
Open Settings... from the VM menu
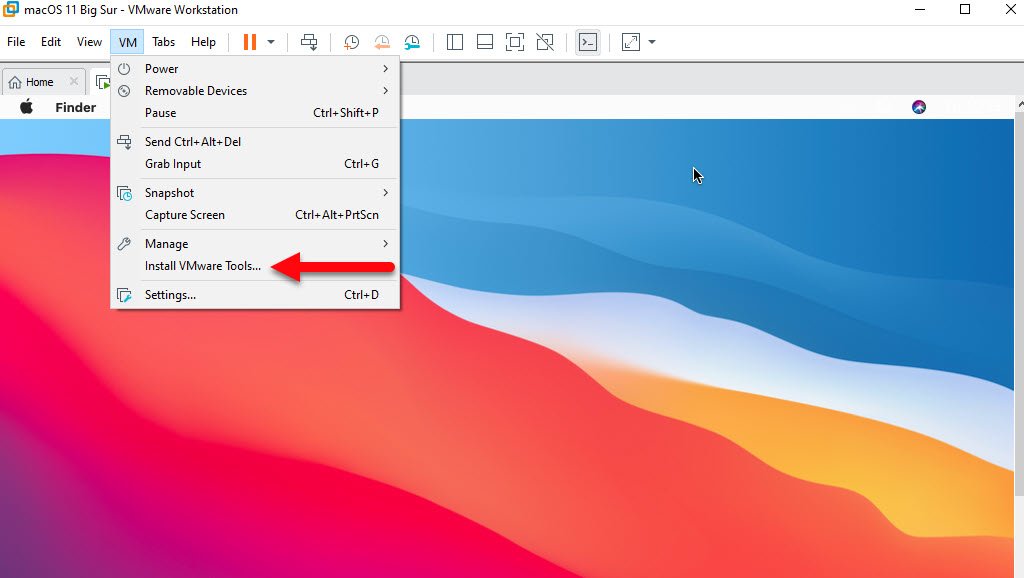pyautogui.click(x=255, y=295)
